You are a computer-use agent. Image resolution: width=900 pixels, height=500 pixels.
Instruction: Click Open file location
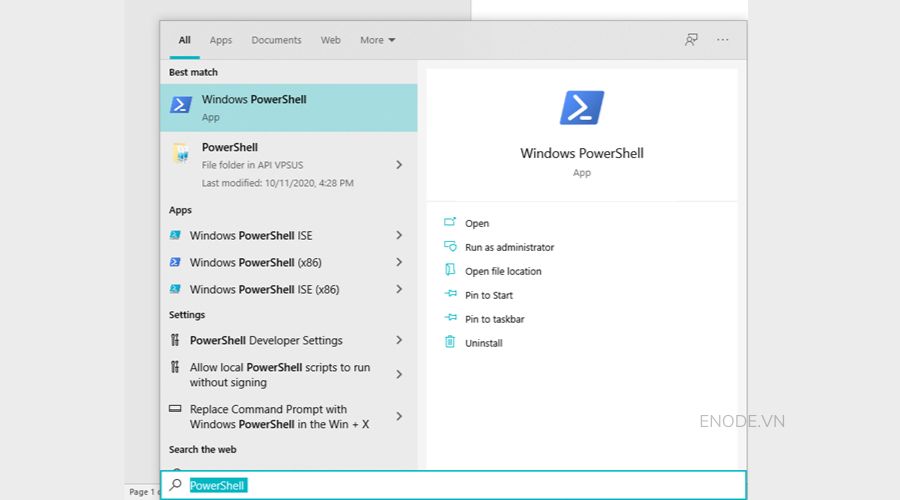tap(503, 271)
